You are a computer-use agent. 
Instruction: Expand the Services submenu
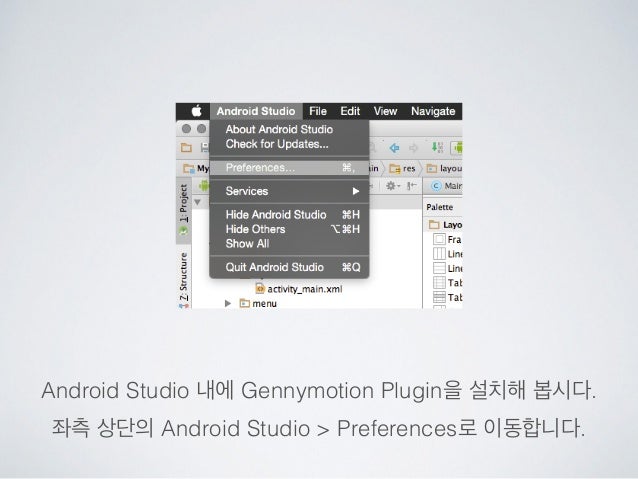(x=289, y=191)
